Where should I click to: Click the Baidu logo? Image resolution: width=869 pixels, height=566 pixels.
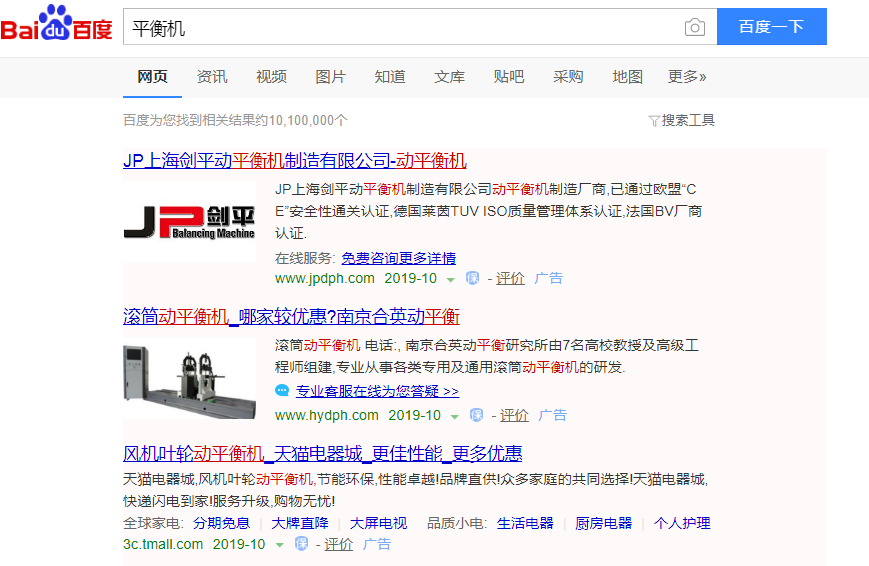pyautogui.click(x=57, y=23)
